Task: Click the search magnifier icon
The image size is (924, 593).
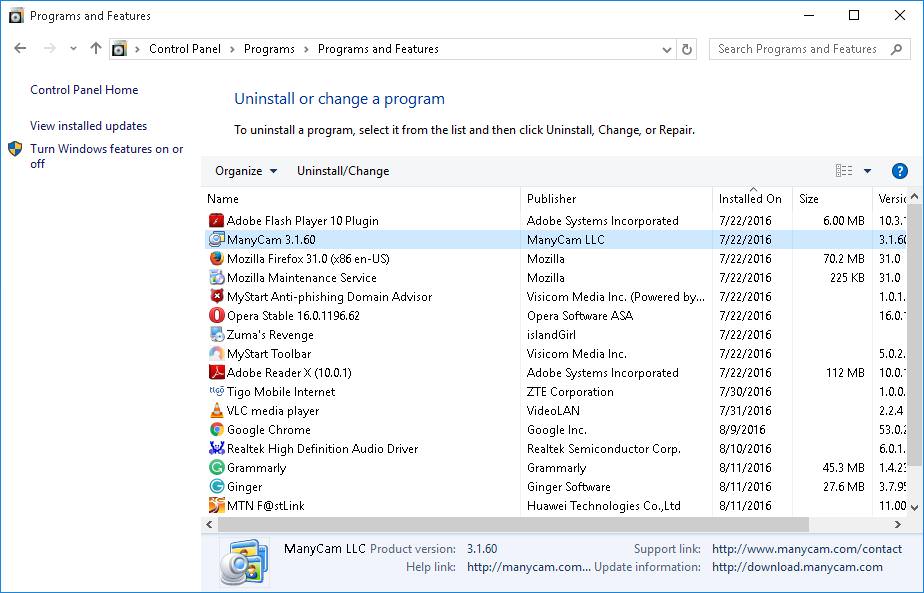Action: click(x=896, y=50)
